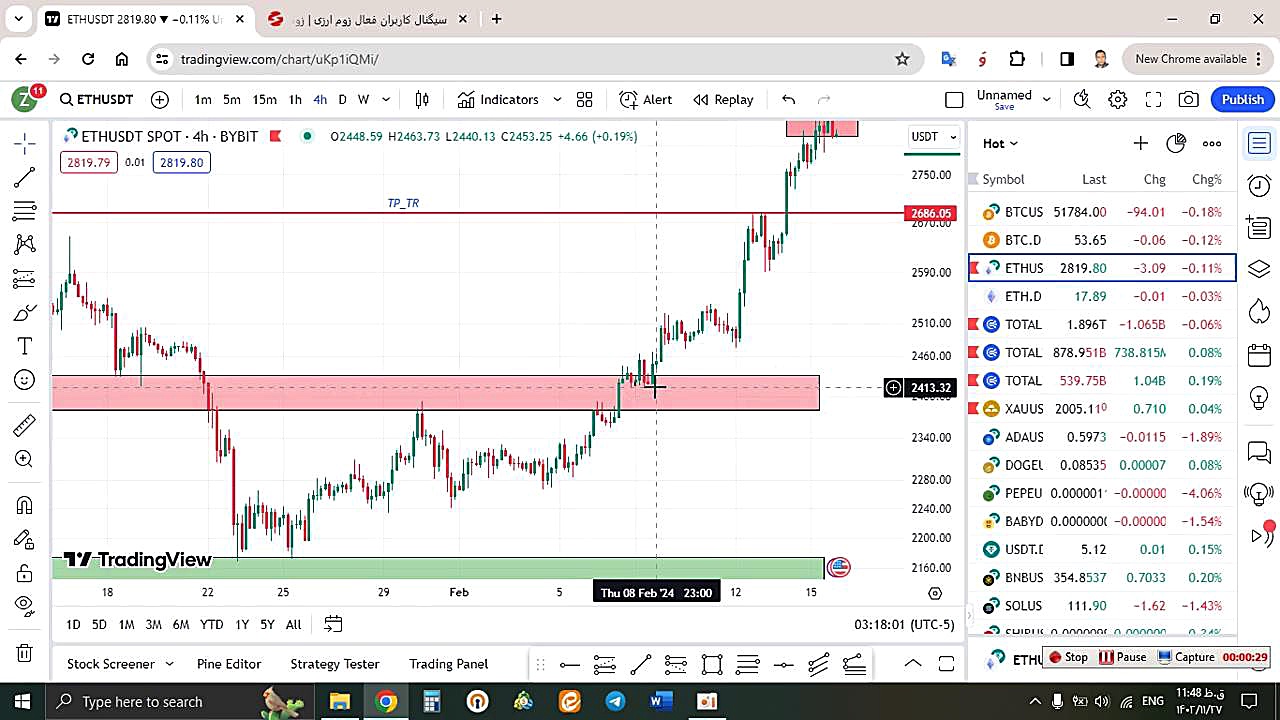Open Telegram from the taskbar
The width and height of the screenshot is (1280, 720).
615,701
